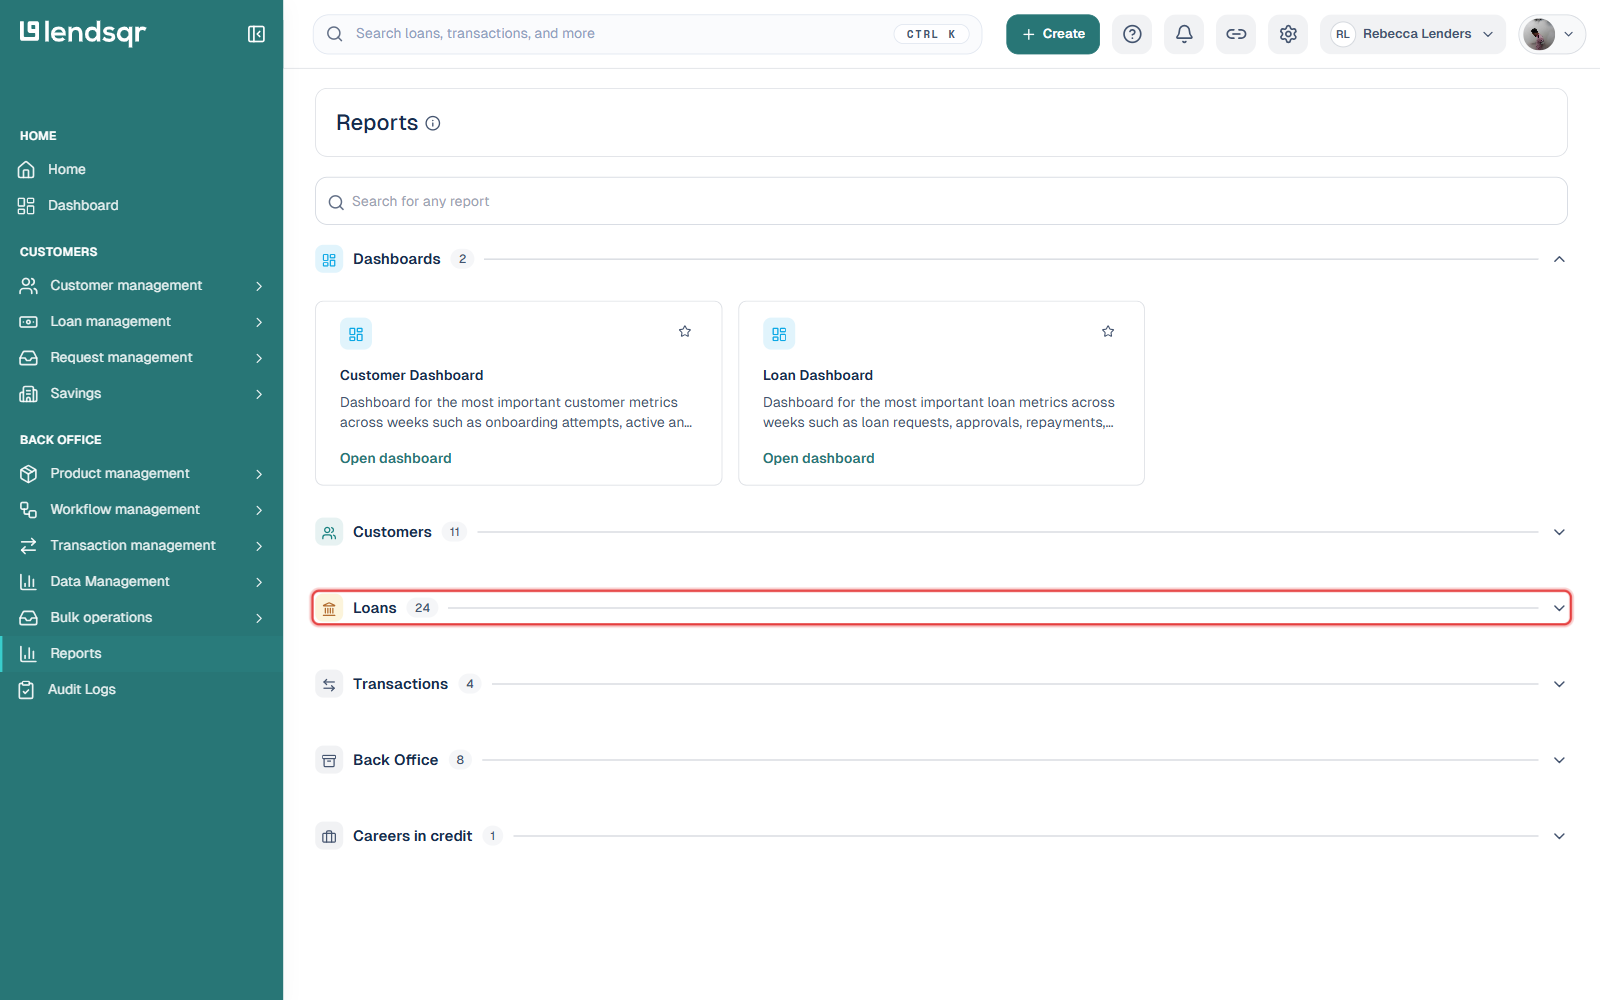The width and height of the screenshot is (1600, 1000).
Task: Click the Customer Dashboard card icon
Action: click(x=356, y=334)
